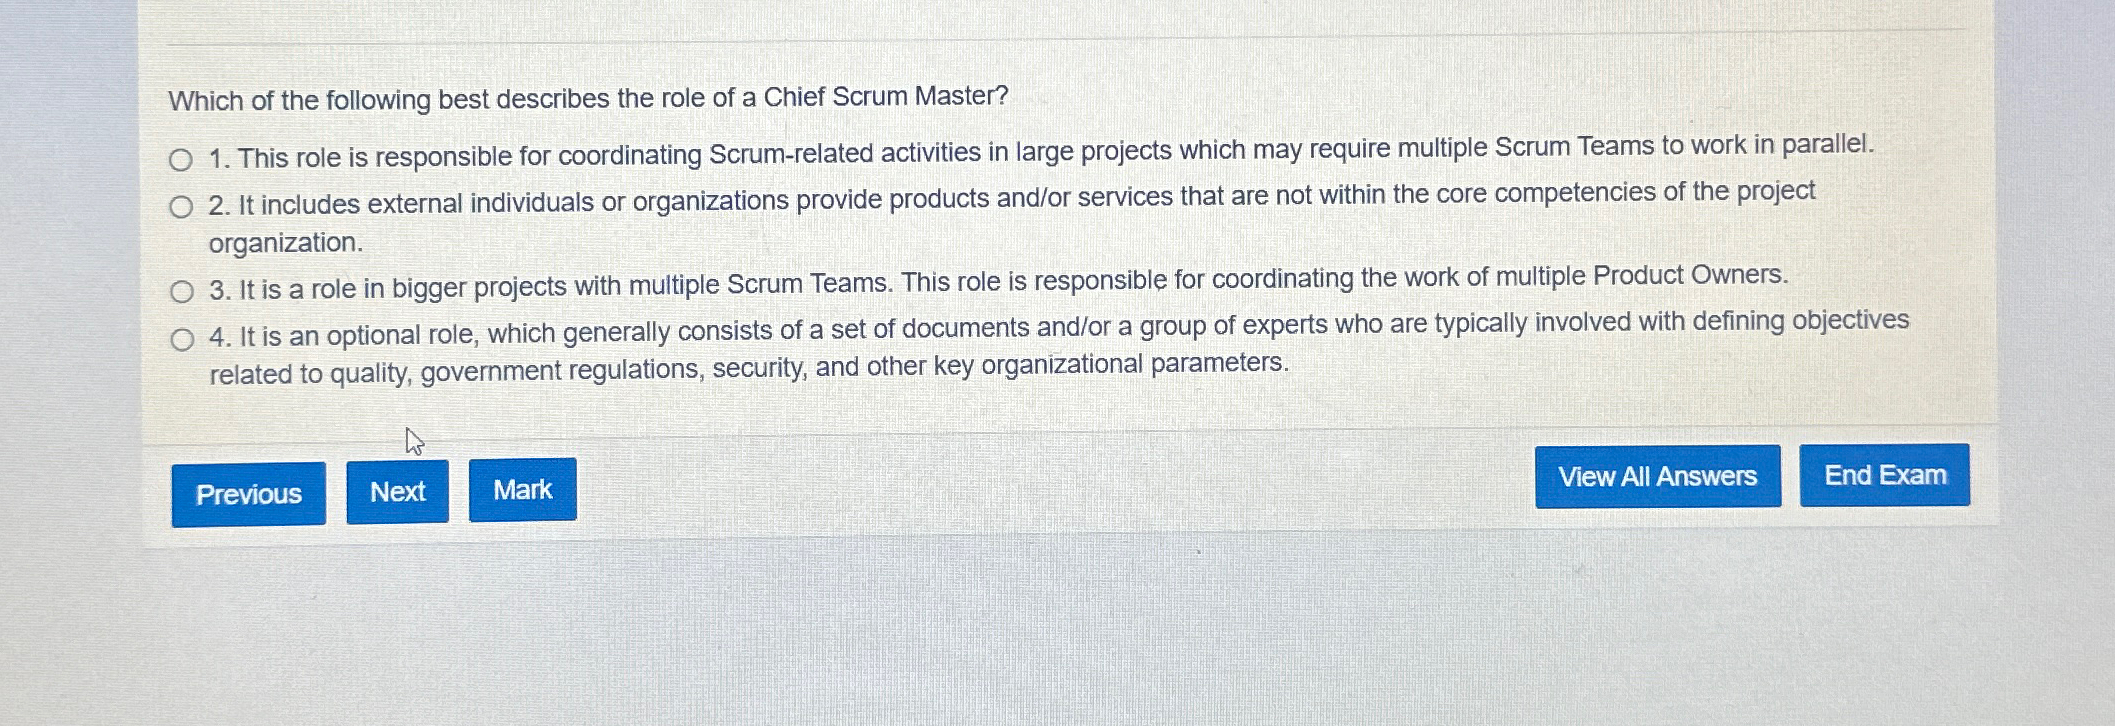Select the radio button for answer option 2
The width and height of the screenshot is (2115, 726).
point(182,203)
